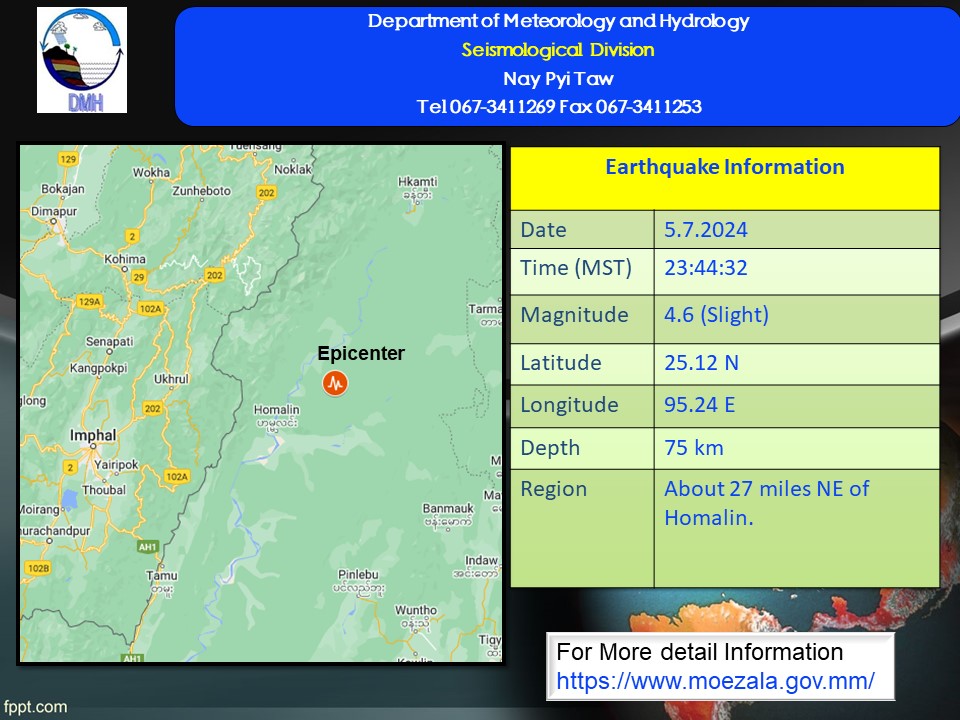Click the fppt.com watermark text
The width and height of the screenshot is (960, 720).
(x=35, y=707)
